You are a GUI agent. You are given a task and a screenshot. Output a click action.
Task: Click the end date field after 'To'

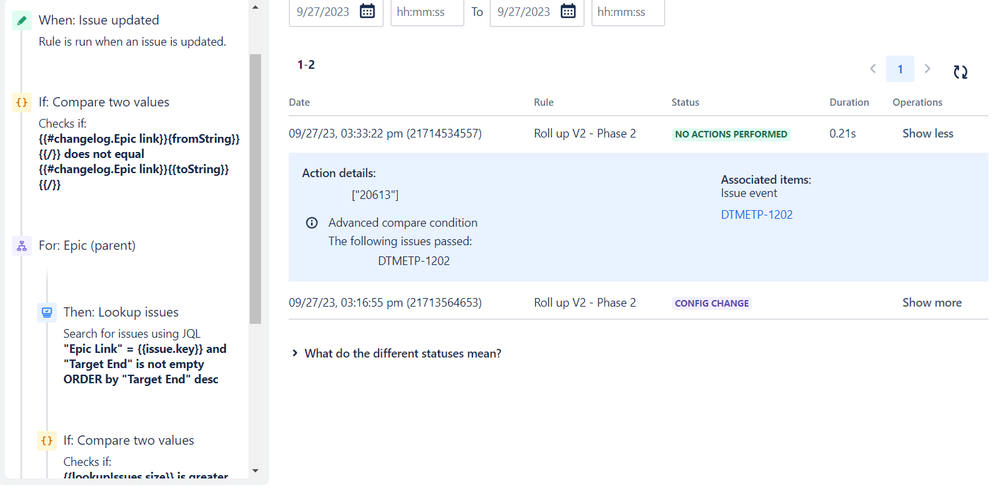pos(537,11)
